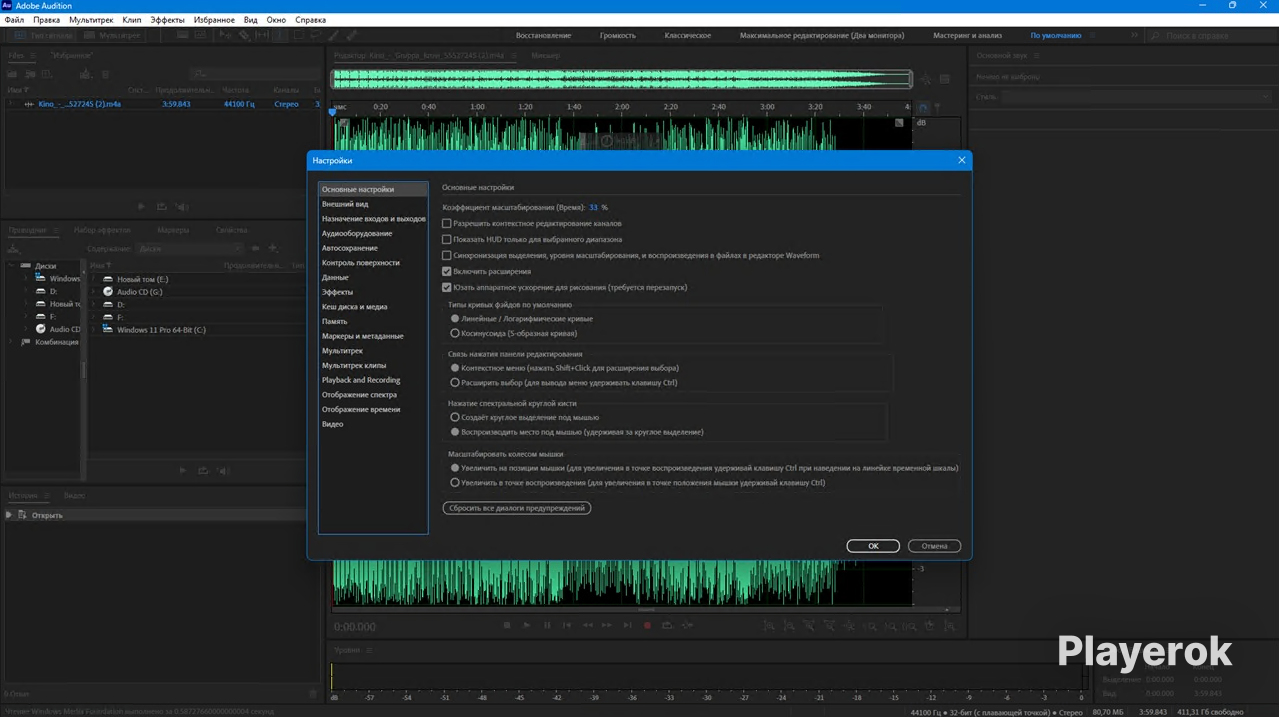Screen dimensions: 1279x717
Task: Click Play icon at bottom of Media Browser
Action: 182,470
